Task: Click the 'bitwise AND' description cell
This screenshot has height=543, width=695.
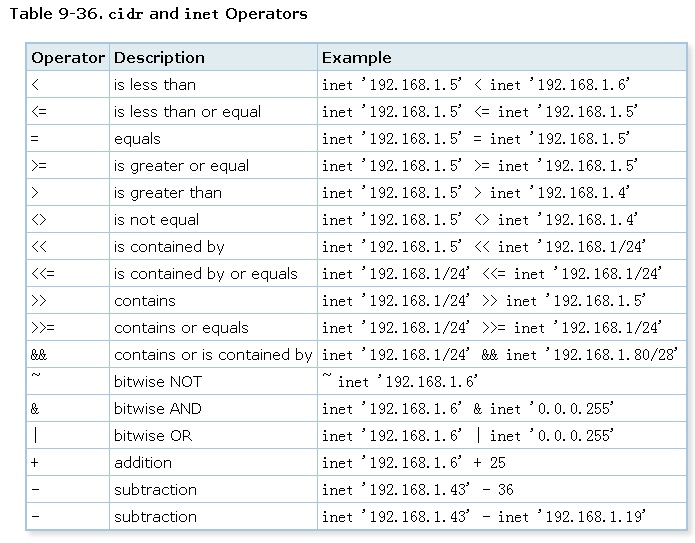Action: [157, 409]
